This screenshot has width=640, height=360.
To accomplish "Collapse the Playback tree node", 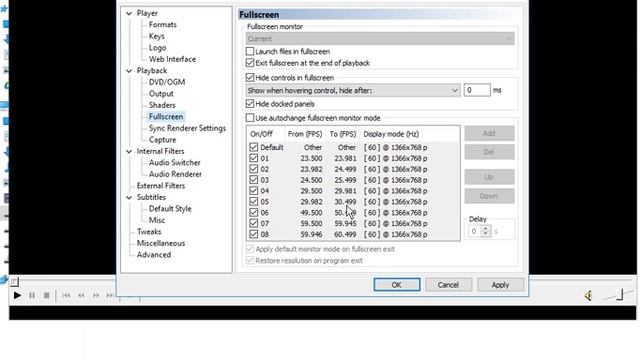I will (129, 71).
